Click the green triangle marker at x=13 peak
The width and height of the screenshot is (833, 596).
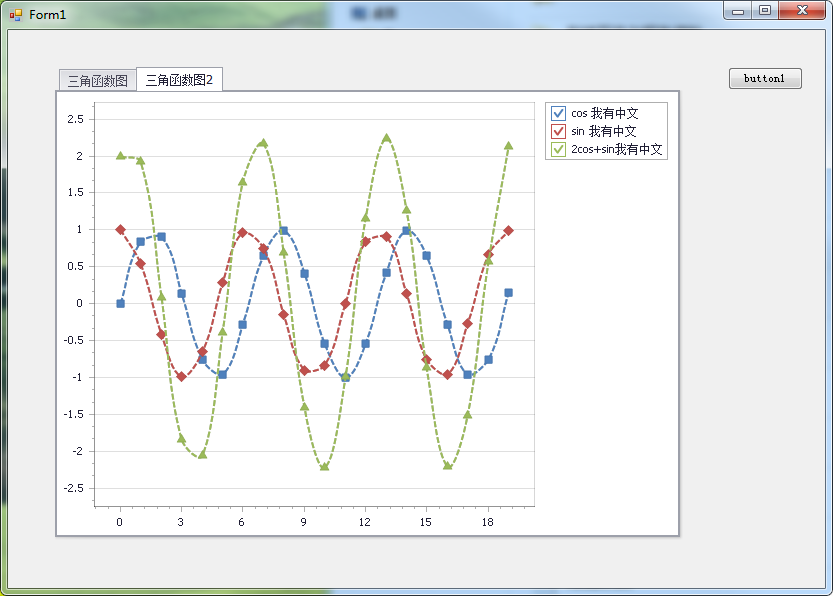coord(386,138)
